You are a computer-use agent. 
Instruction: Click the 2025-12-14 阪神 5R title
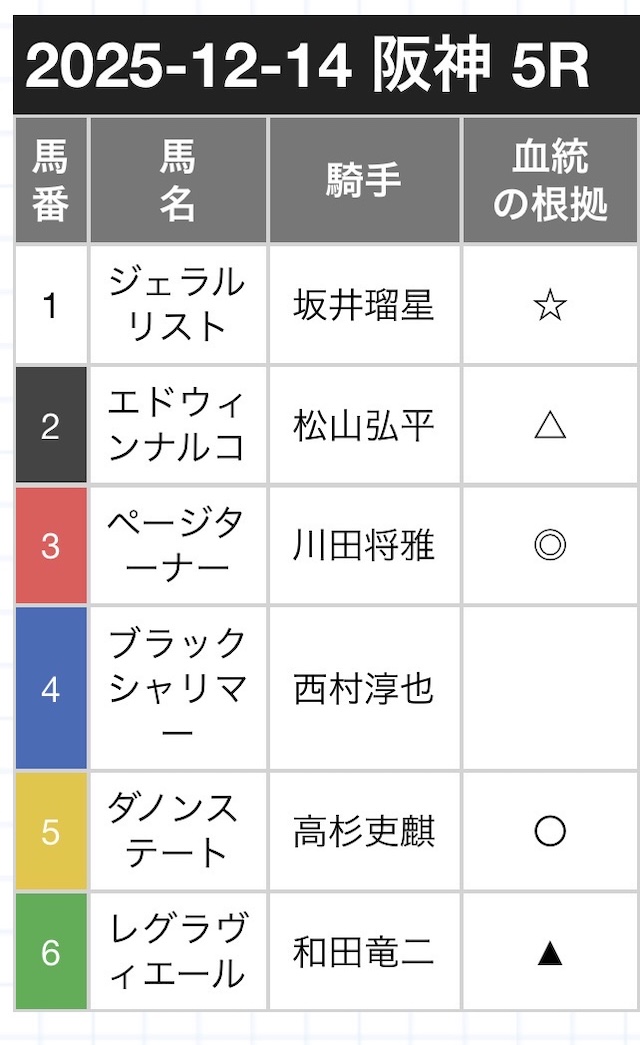click(x=306, y=68)
